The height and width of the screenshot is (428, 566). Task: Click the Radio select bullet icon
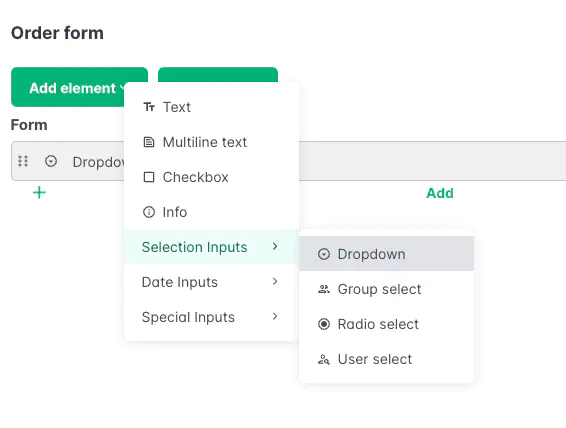click(x=324, y=324)
